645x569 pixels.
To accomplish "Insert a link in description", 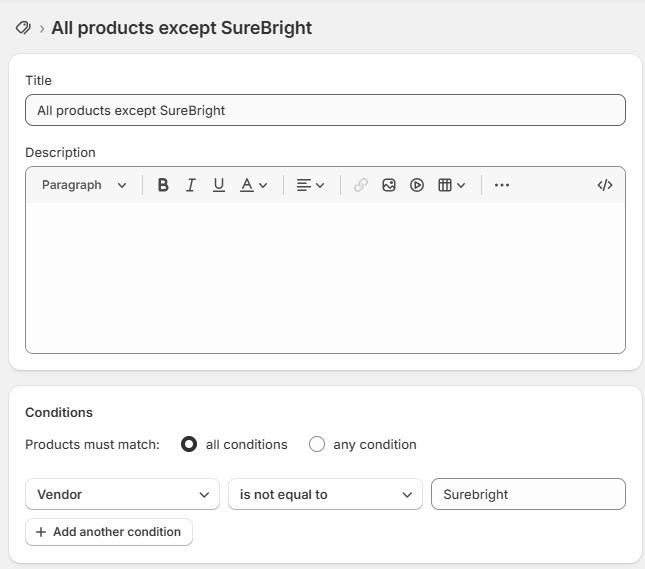I will click(360, 185).
